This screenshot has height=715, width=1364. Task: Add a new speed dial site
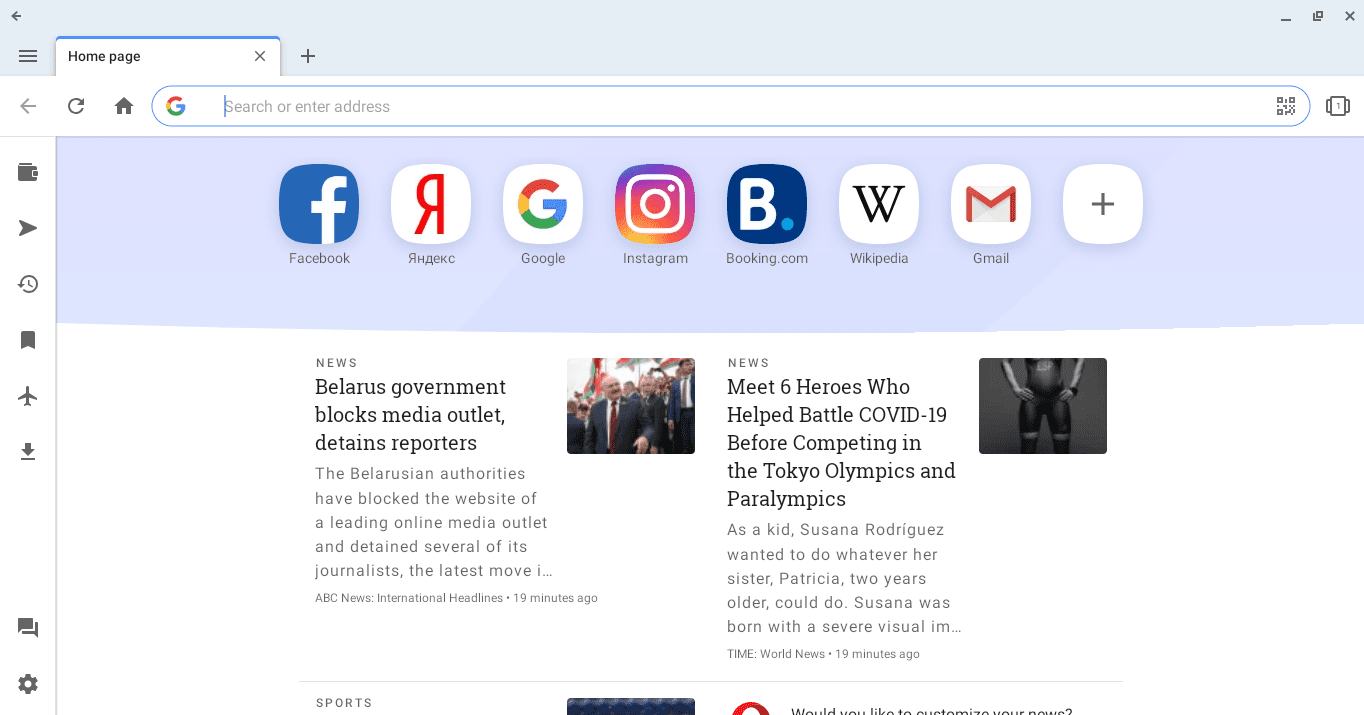point(1103,204)
